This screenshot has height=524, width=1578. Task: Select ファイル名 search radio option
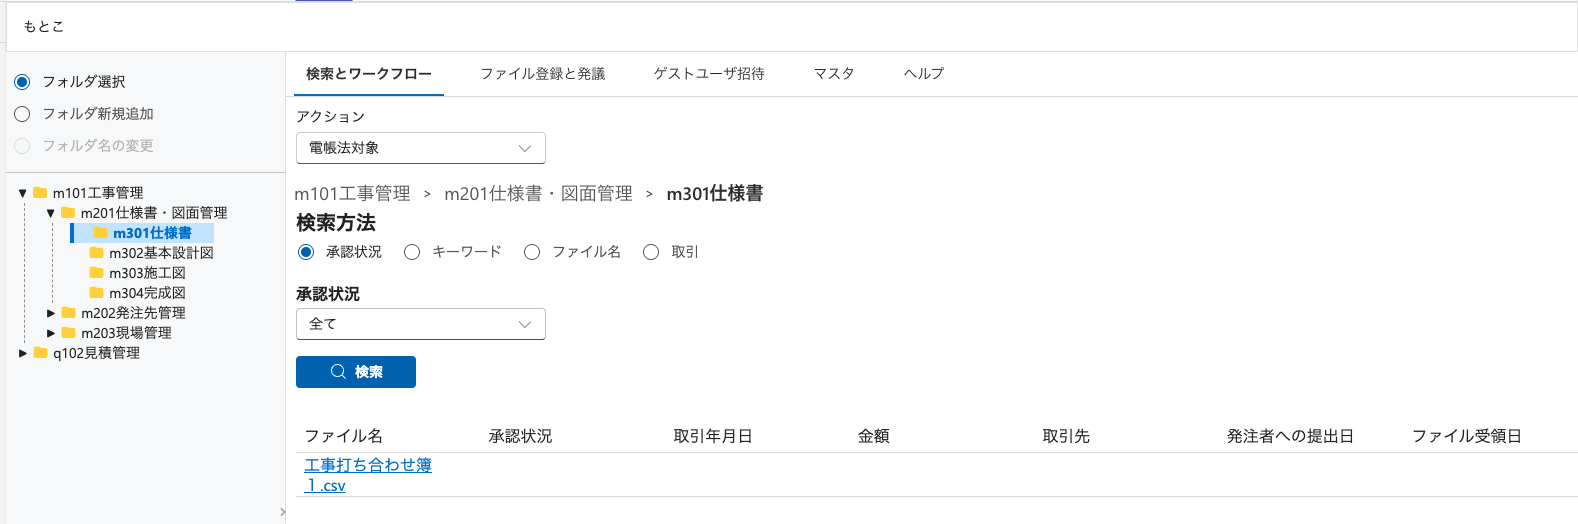coord(532,252)
